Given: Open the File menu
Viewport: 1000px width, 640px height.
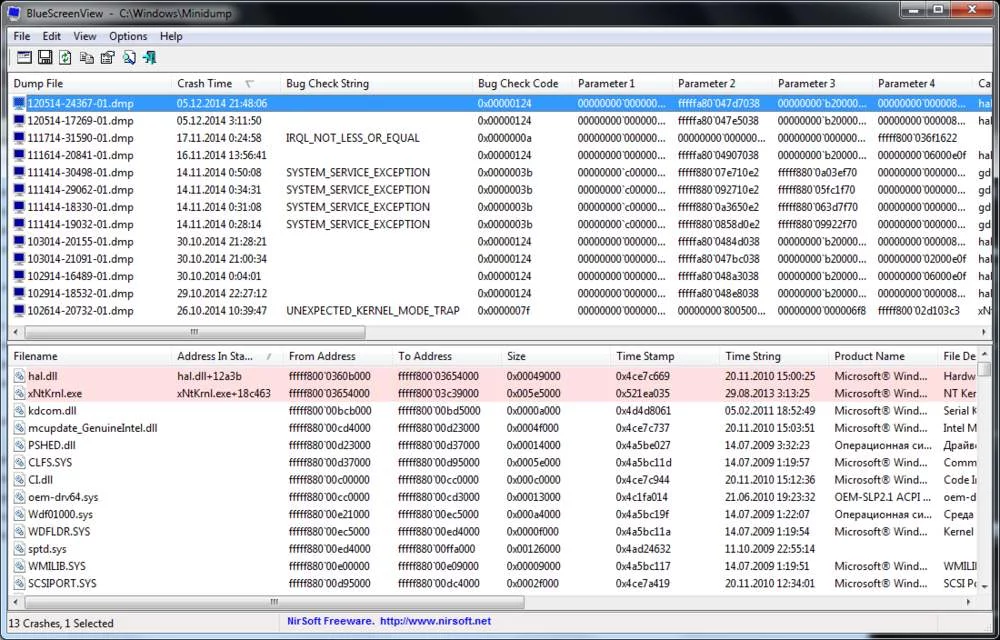Looking at the screenshot, I should pyautogui.click(x=22, y=36).
